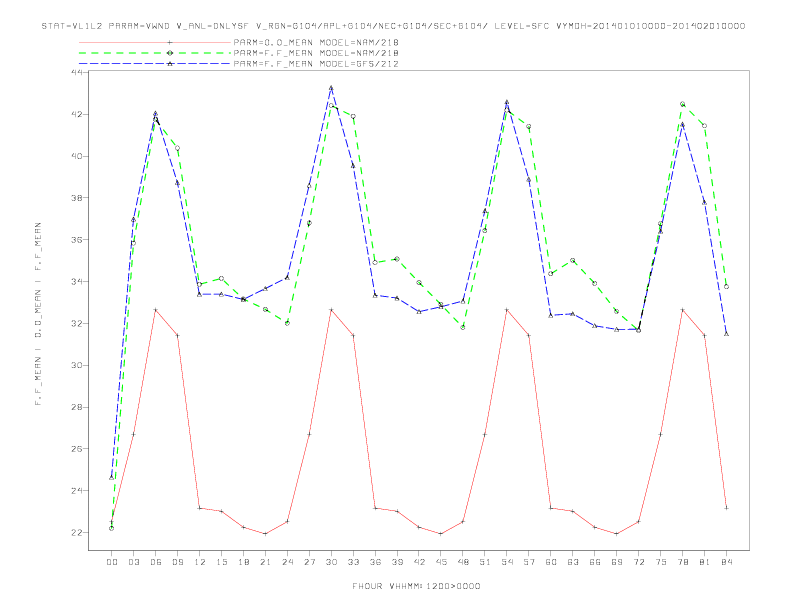This screenshot has height=612, width=792.
Task: Click x-axis tick label 72
Action: pyautogui.click(x=638, y=562)
